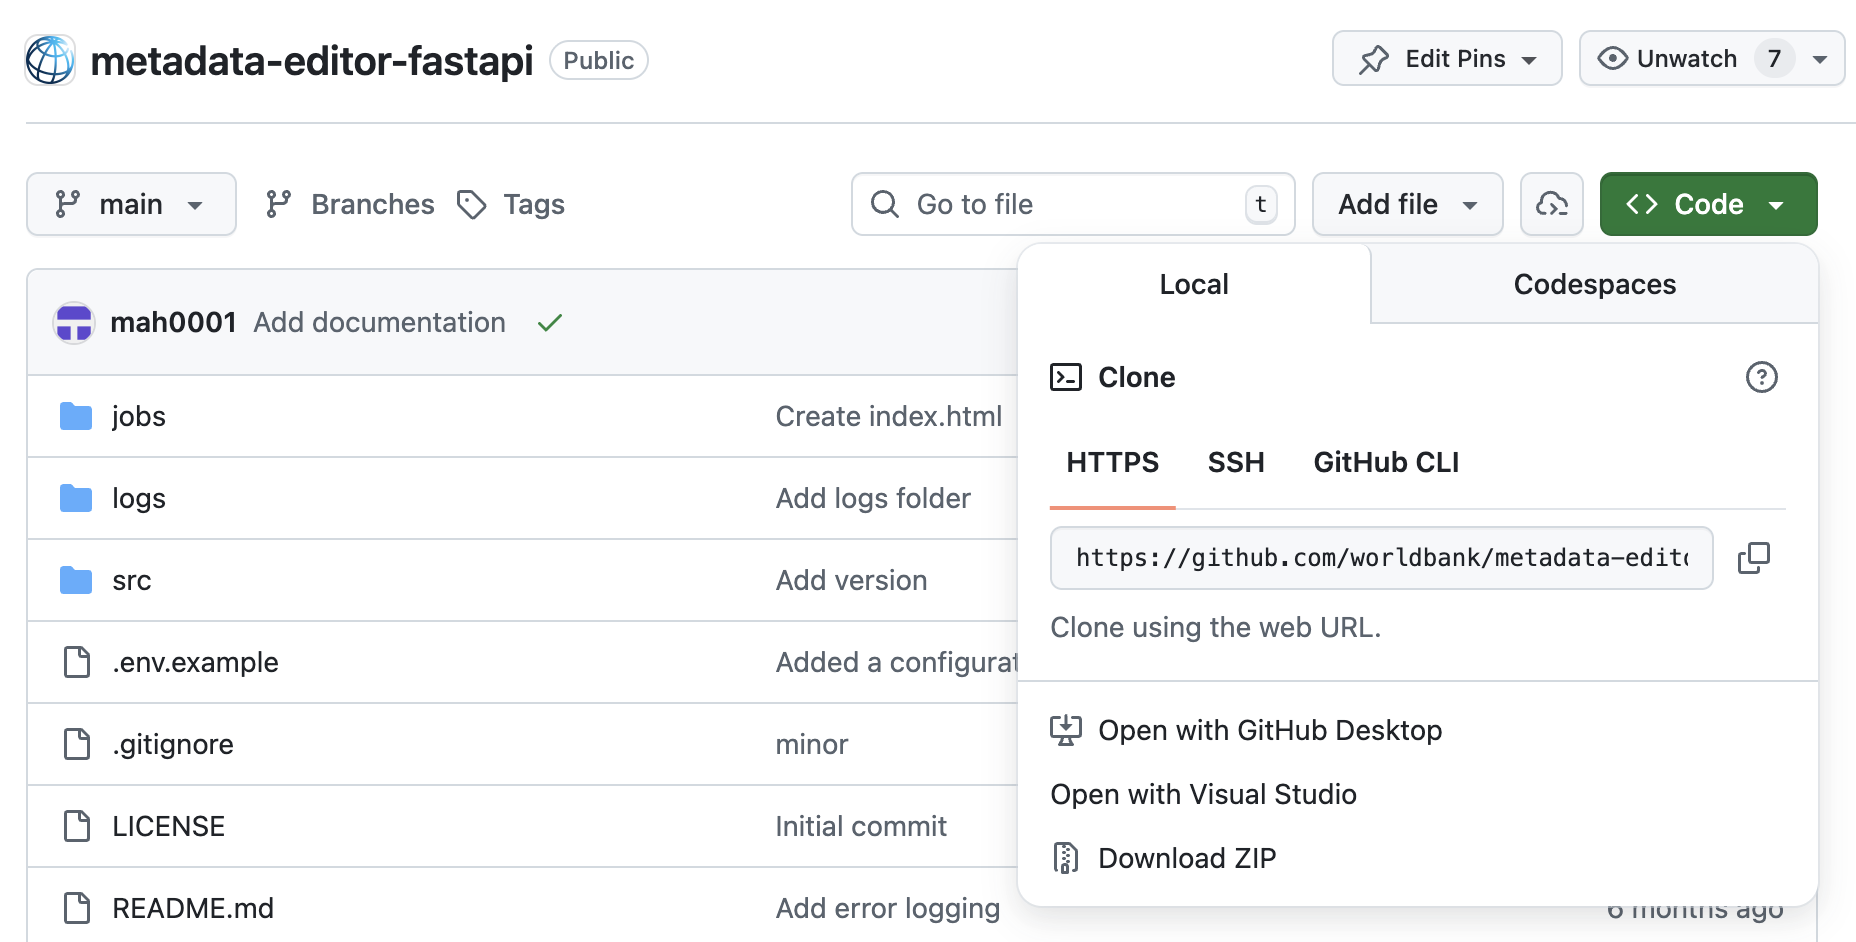1856x942 pixels.
Task: Expand the Add file dropdown
Action: click(1406, 204)
